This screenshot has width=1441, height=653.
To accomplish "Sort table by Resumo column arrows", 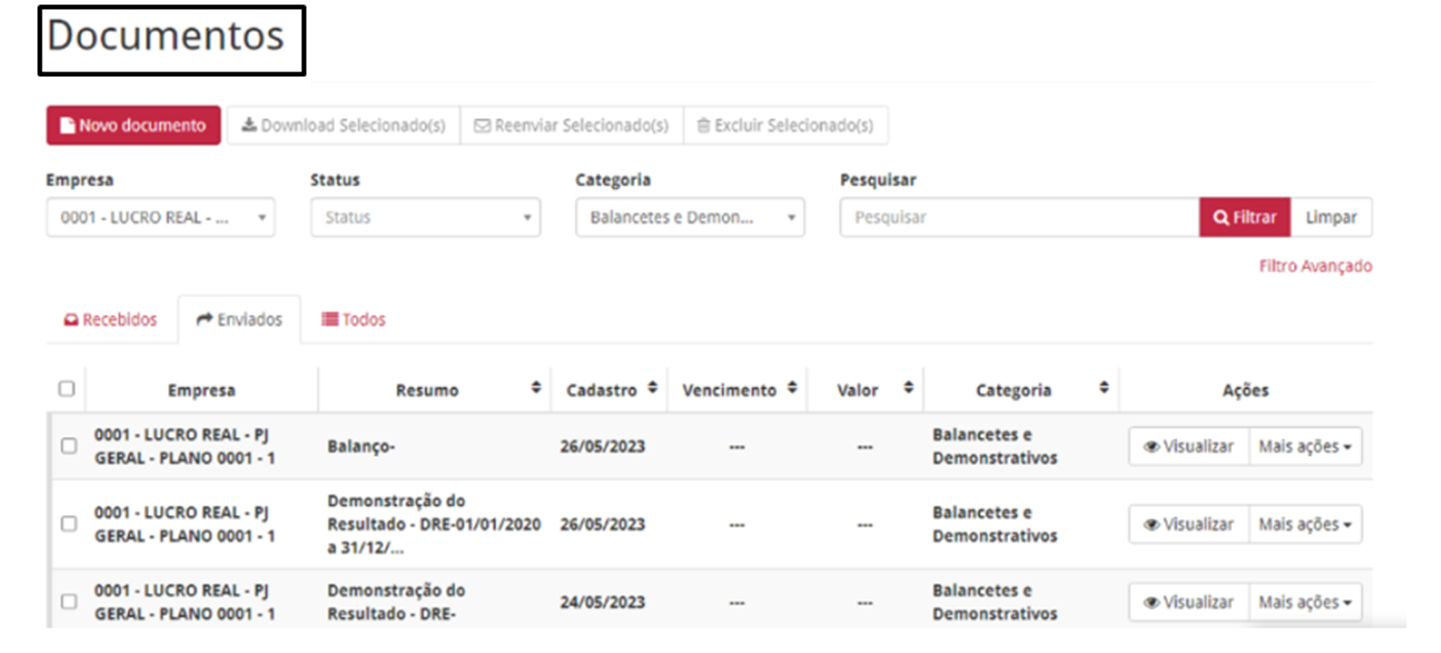I will pyautogui.click(x=536, y=388).
